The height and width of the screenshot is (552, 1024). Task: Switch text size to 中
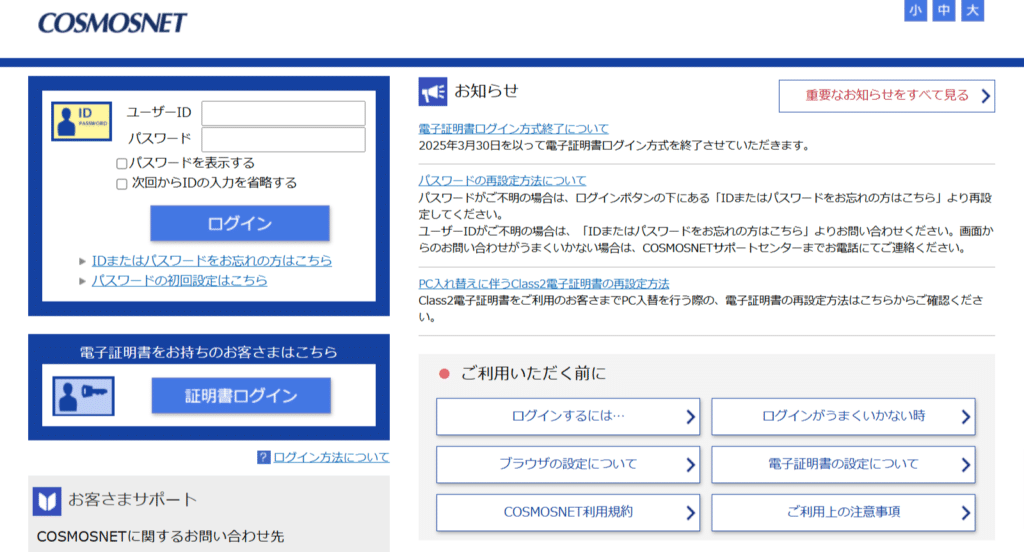[x=943, y=11]
